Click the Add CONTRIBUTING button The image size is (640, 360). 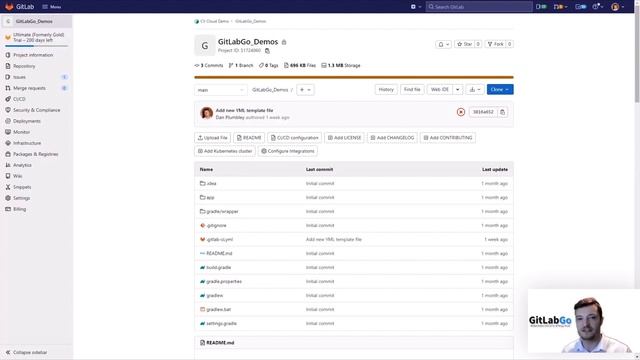448,138
